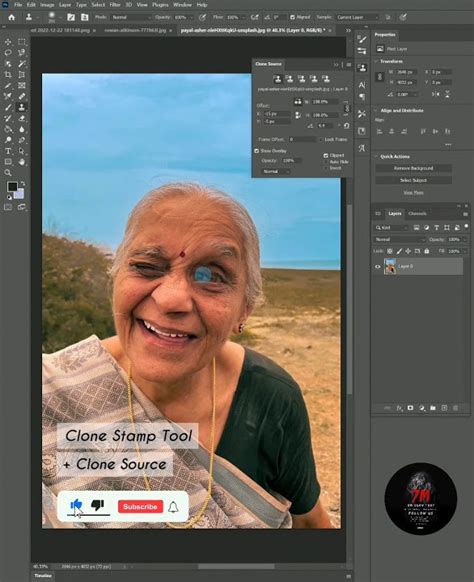
Task: Select the third clone source stamp
Action: (x=301, y=79)
